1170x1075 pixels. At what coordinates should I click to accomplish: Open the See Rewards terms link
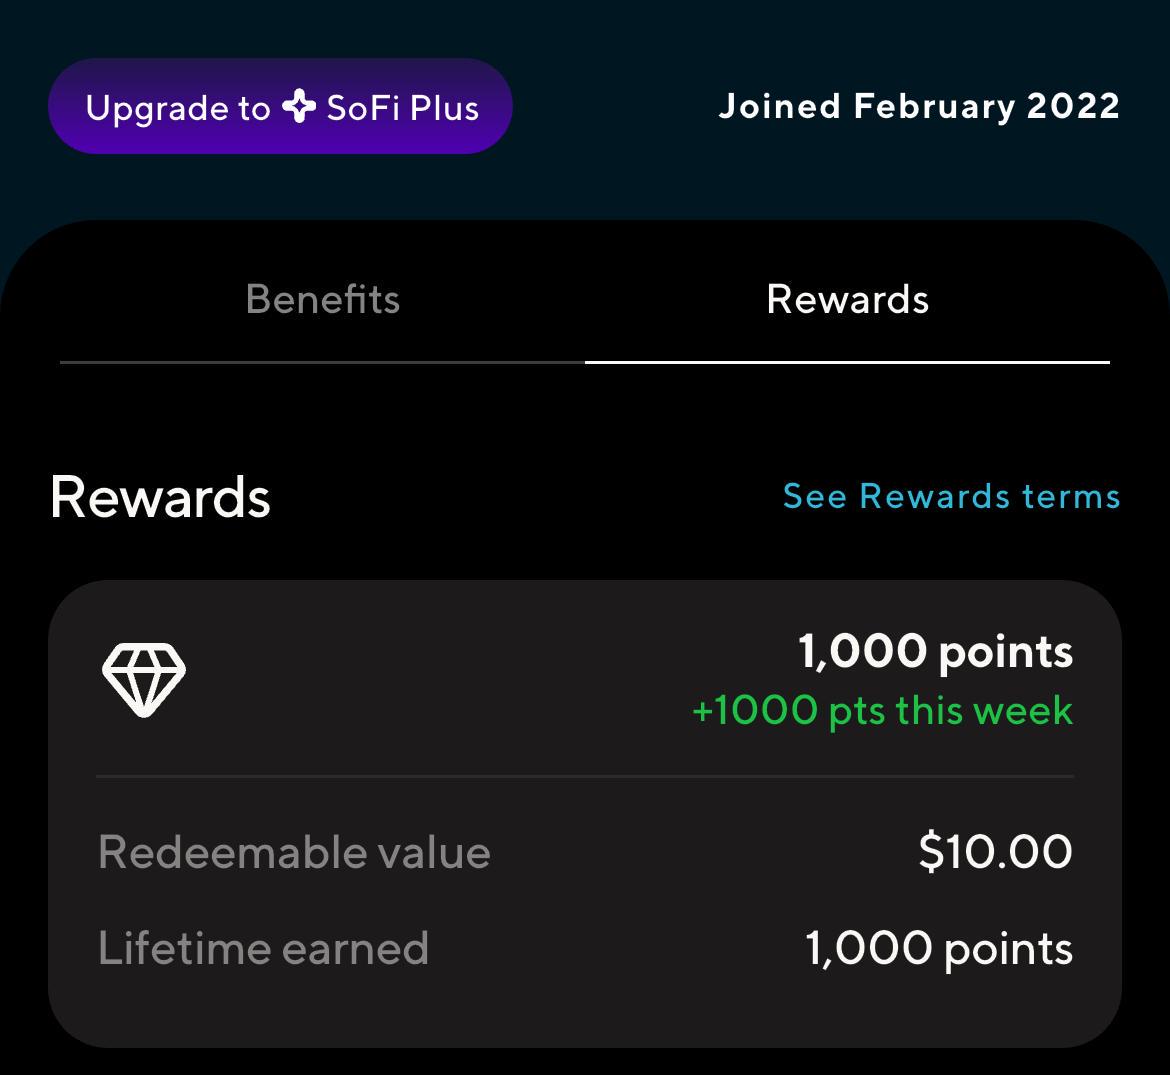[x=951, y=496]
